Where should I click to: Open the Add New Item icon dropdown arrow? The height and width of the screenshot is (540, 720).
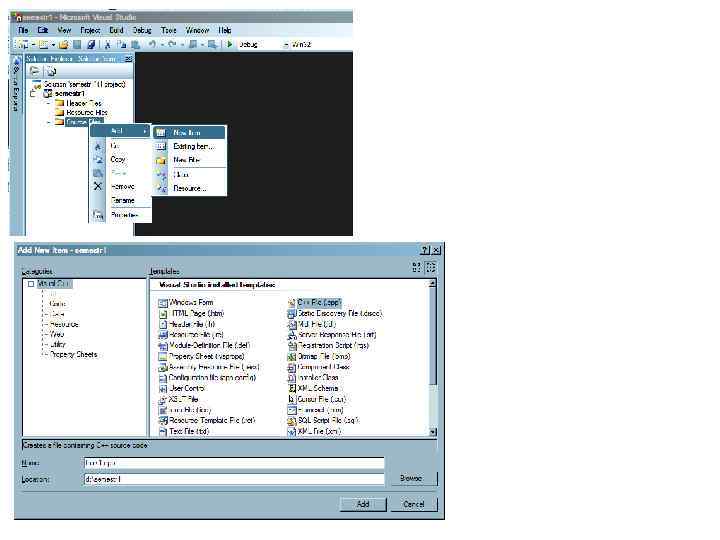point(53,45)
